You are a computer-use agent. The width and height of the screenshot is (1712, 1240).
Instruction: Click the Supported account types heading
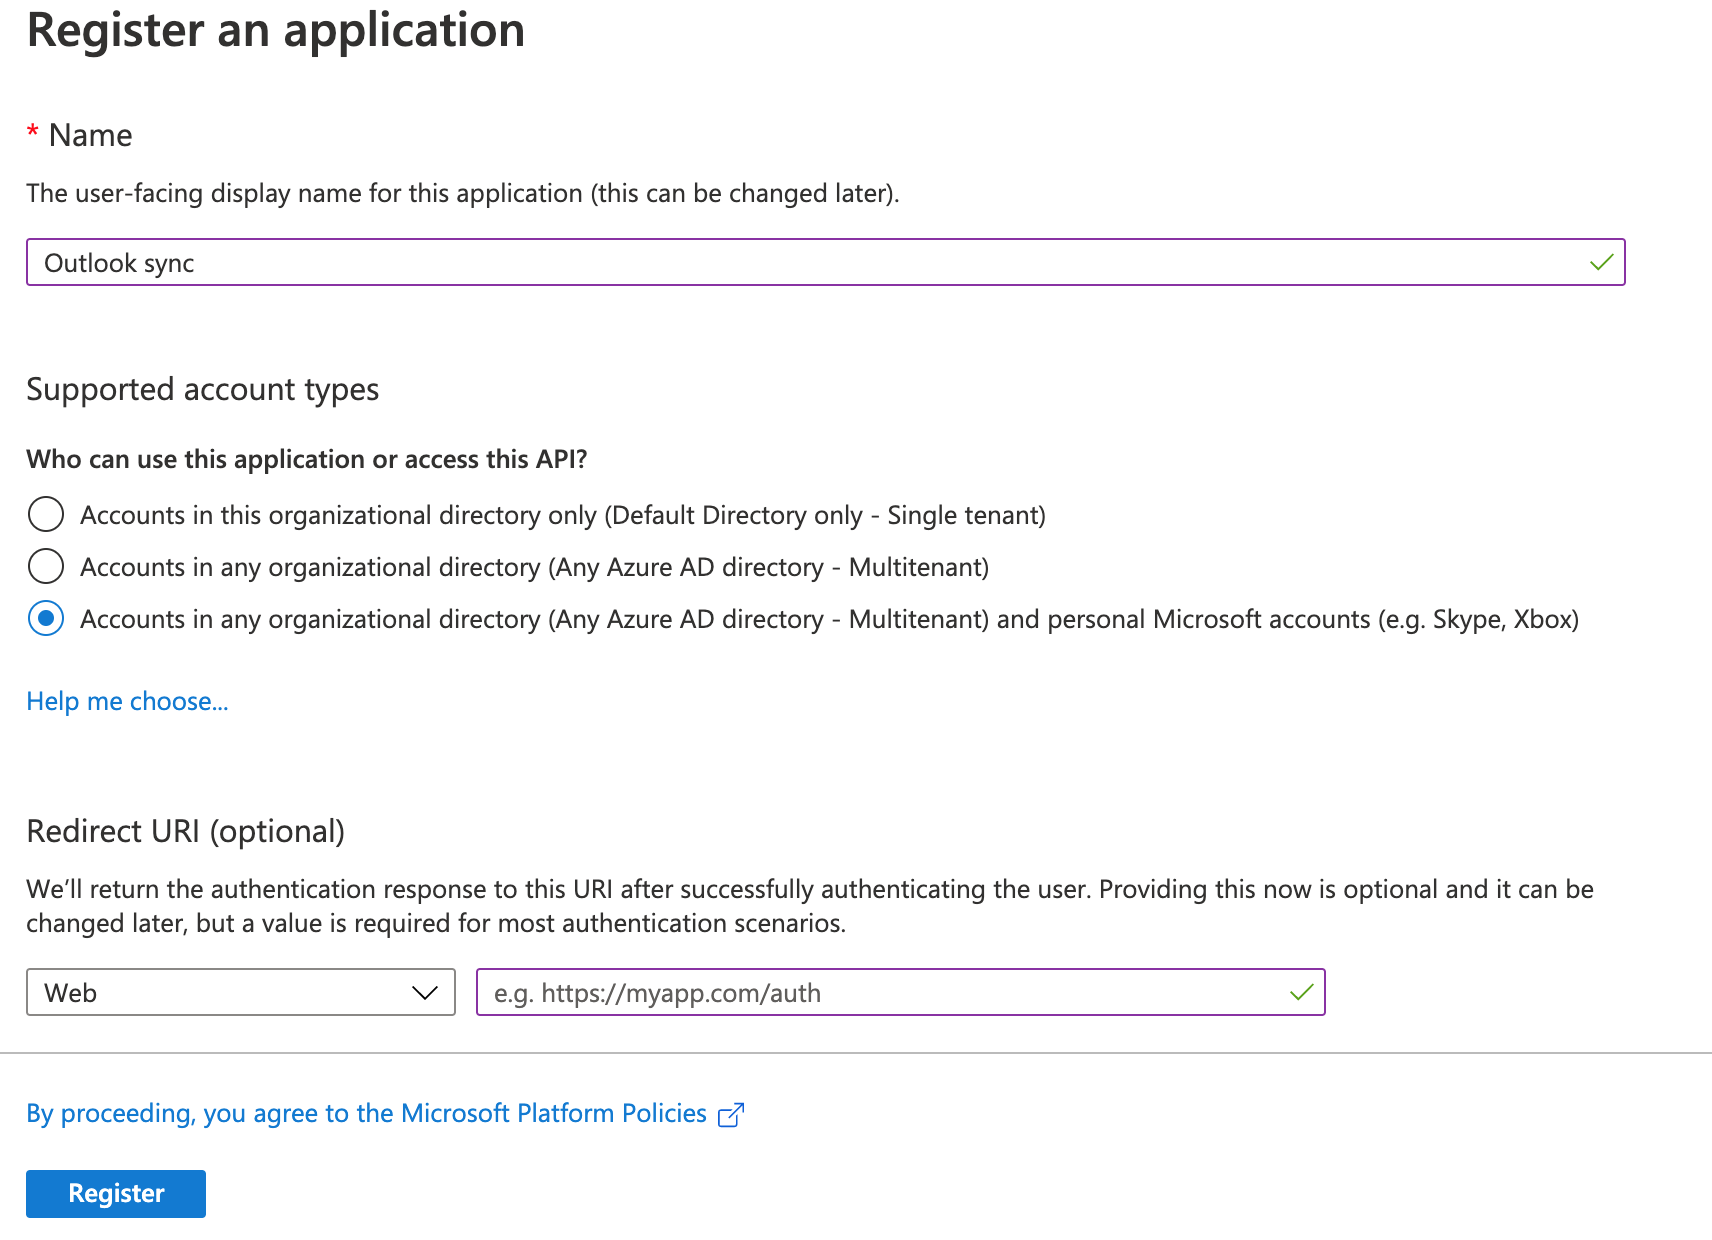coord(203,389)
